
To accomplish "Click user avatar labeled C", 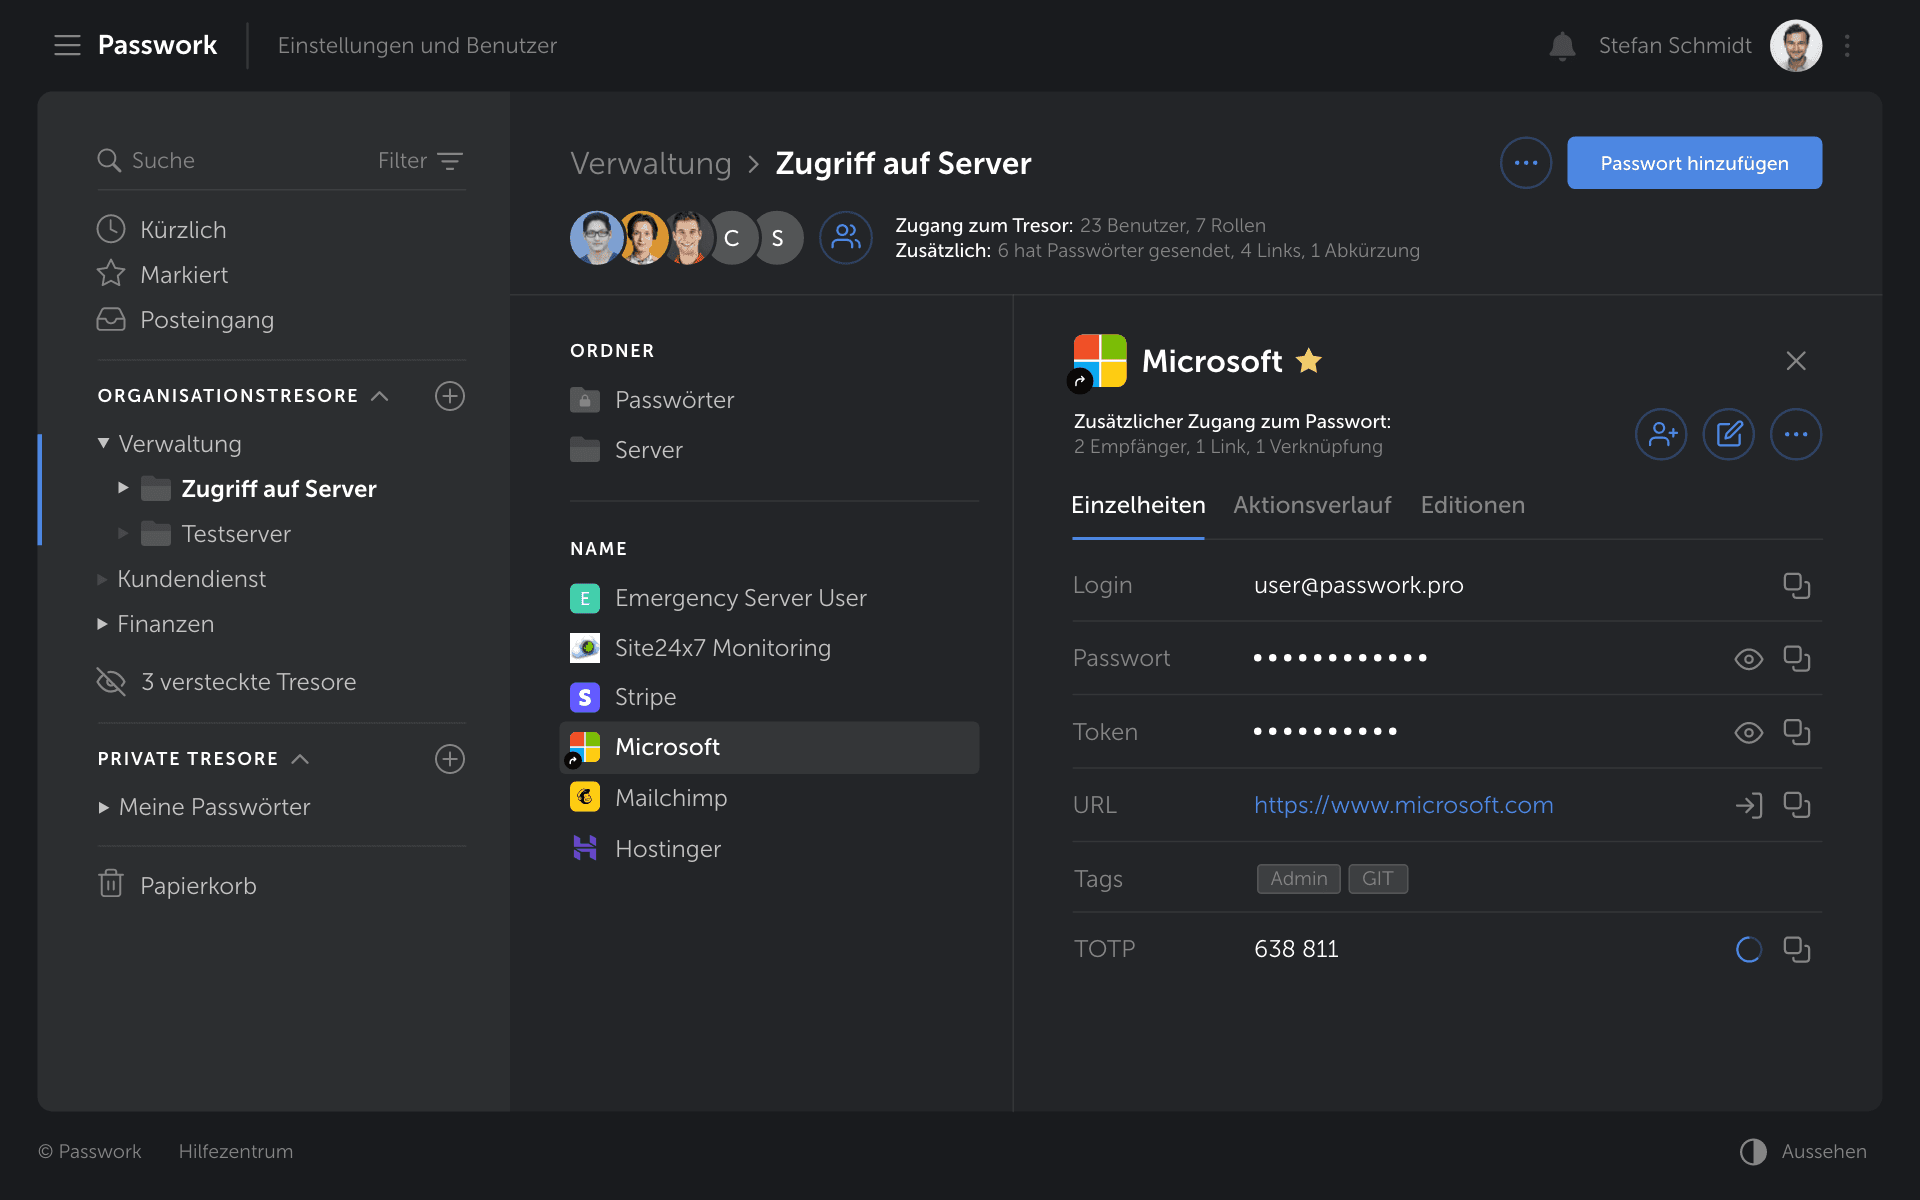I will point(732,238).
